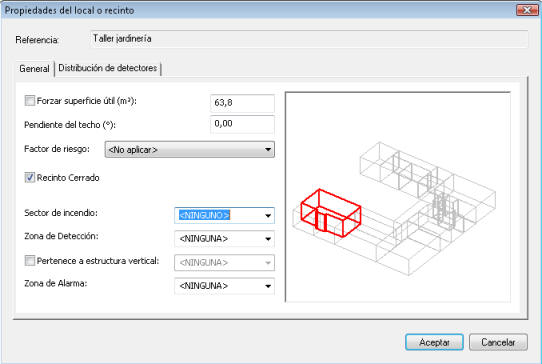This screenshot has width=542, height=364.
Task: Click the disabled estructura vertical dropdown
Action: [224, 263]
